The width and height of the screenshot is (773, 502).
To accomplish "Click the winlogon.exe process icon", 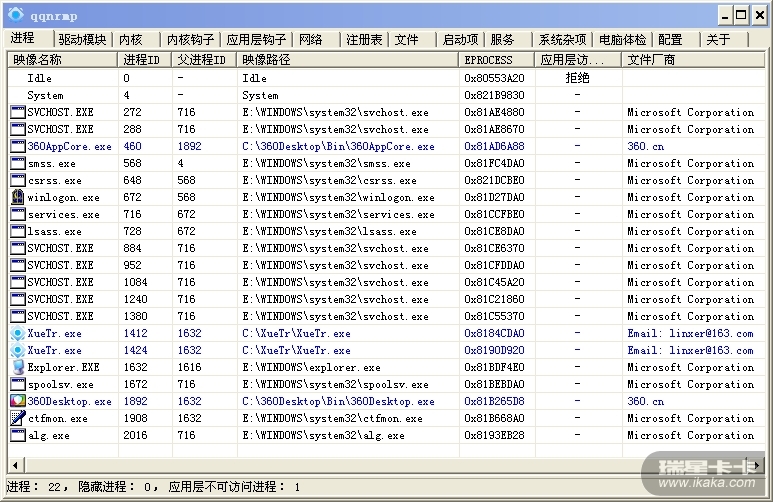I will point(18,197).
